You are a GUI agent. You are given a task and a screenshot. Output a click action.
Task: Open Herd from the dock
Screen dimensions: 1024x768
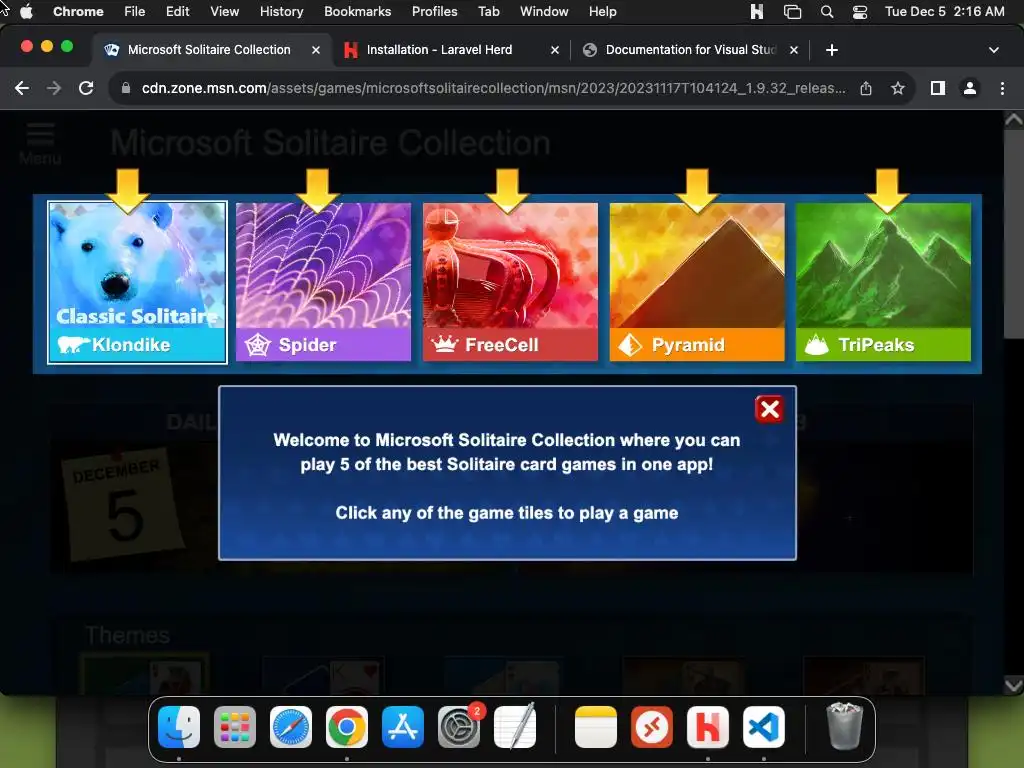708,727
